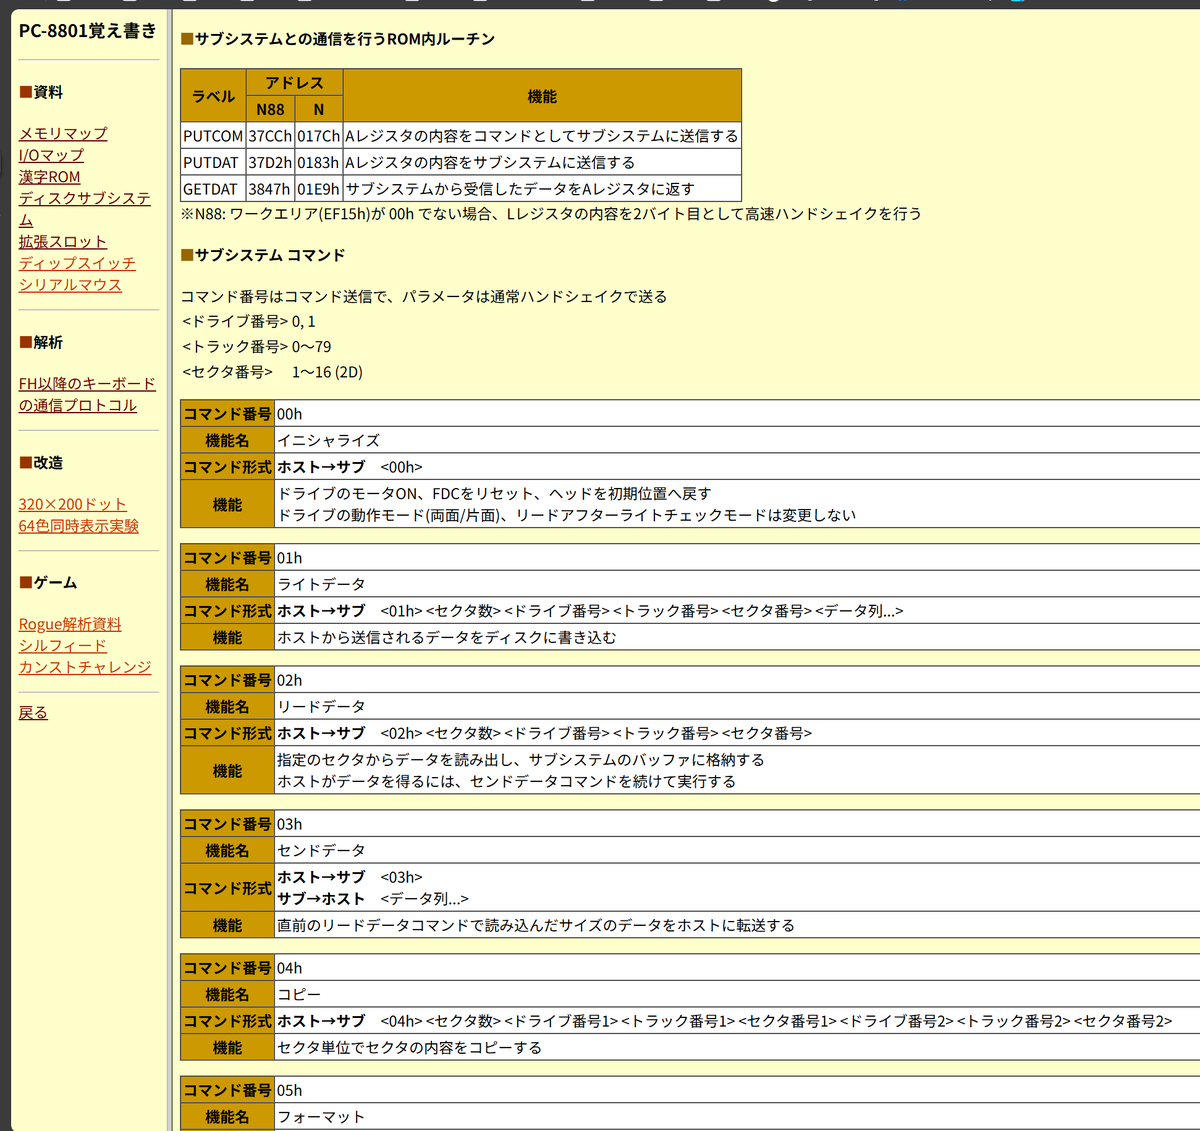The image size is (1200, 1131).
Task: Click the 37CCh address cell
Action: point(270,136)
